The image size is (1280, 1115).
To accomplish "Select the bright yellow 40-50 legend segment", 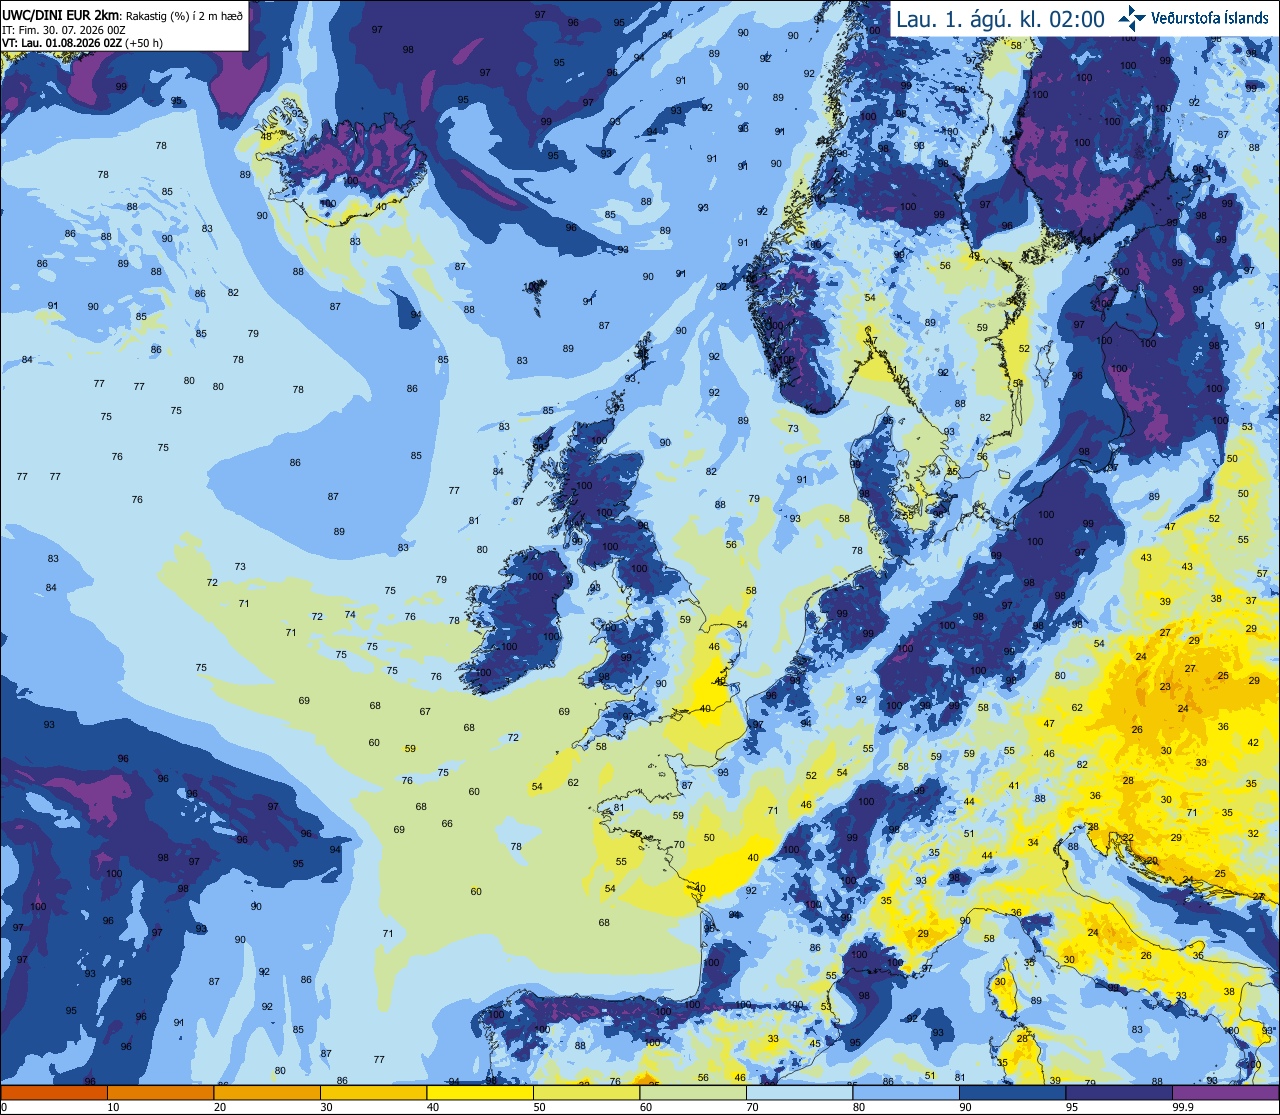I will click(x=480, y=1092).
